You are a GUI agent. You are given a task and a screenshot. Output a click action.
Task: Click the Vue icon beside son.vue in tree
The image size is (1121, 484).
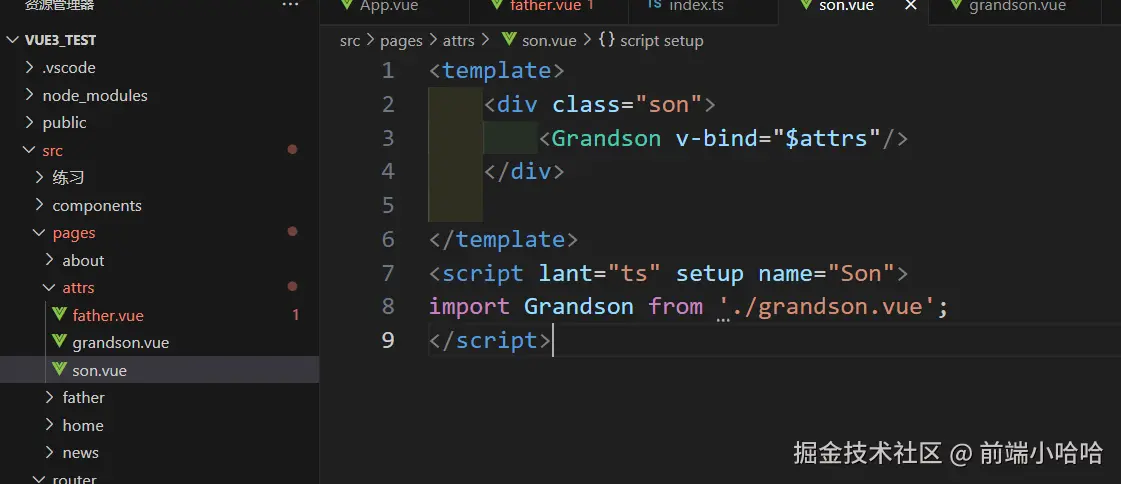59,370
